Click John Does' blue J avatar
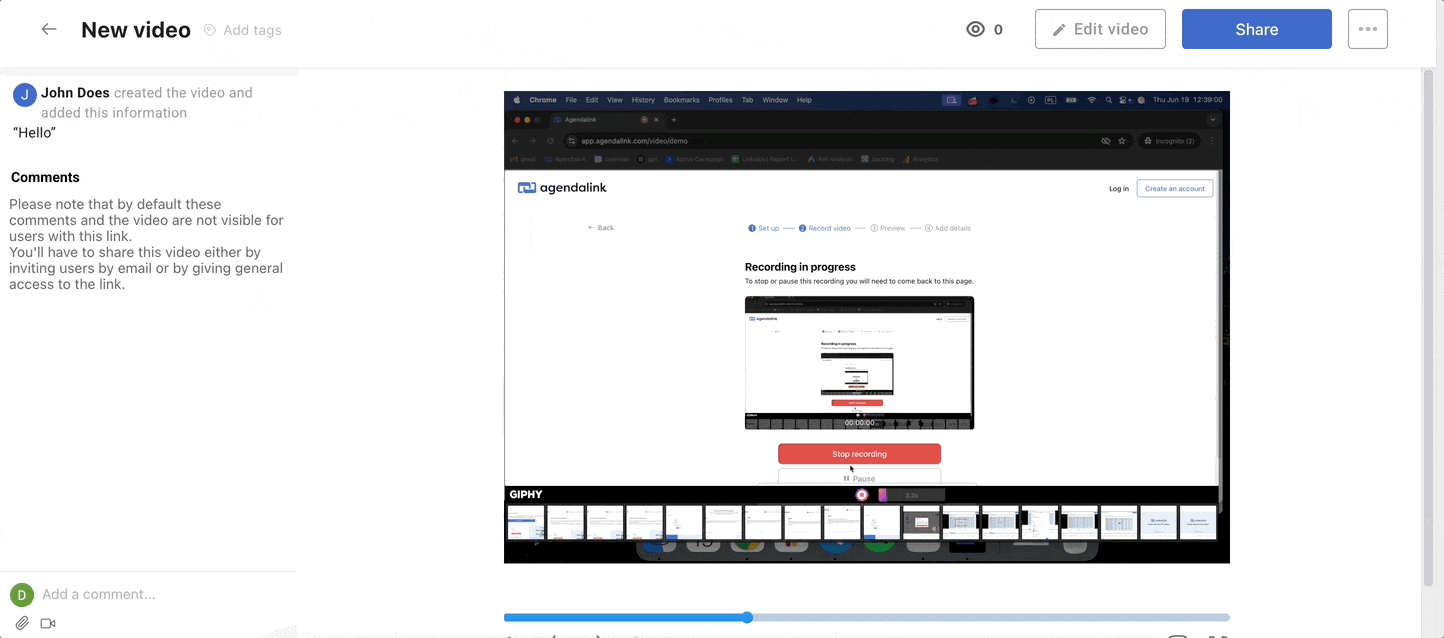 pos(25,95)
